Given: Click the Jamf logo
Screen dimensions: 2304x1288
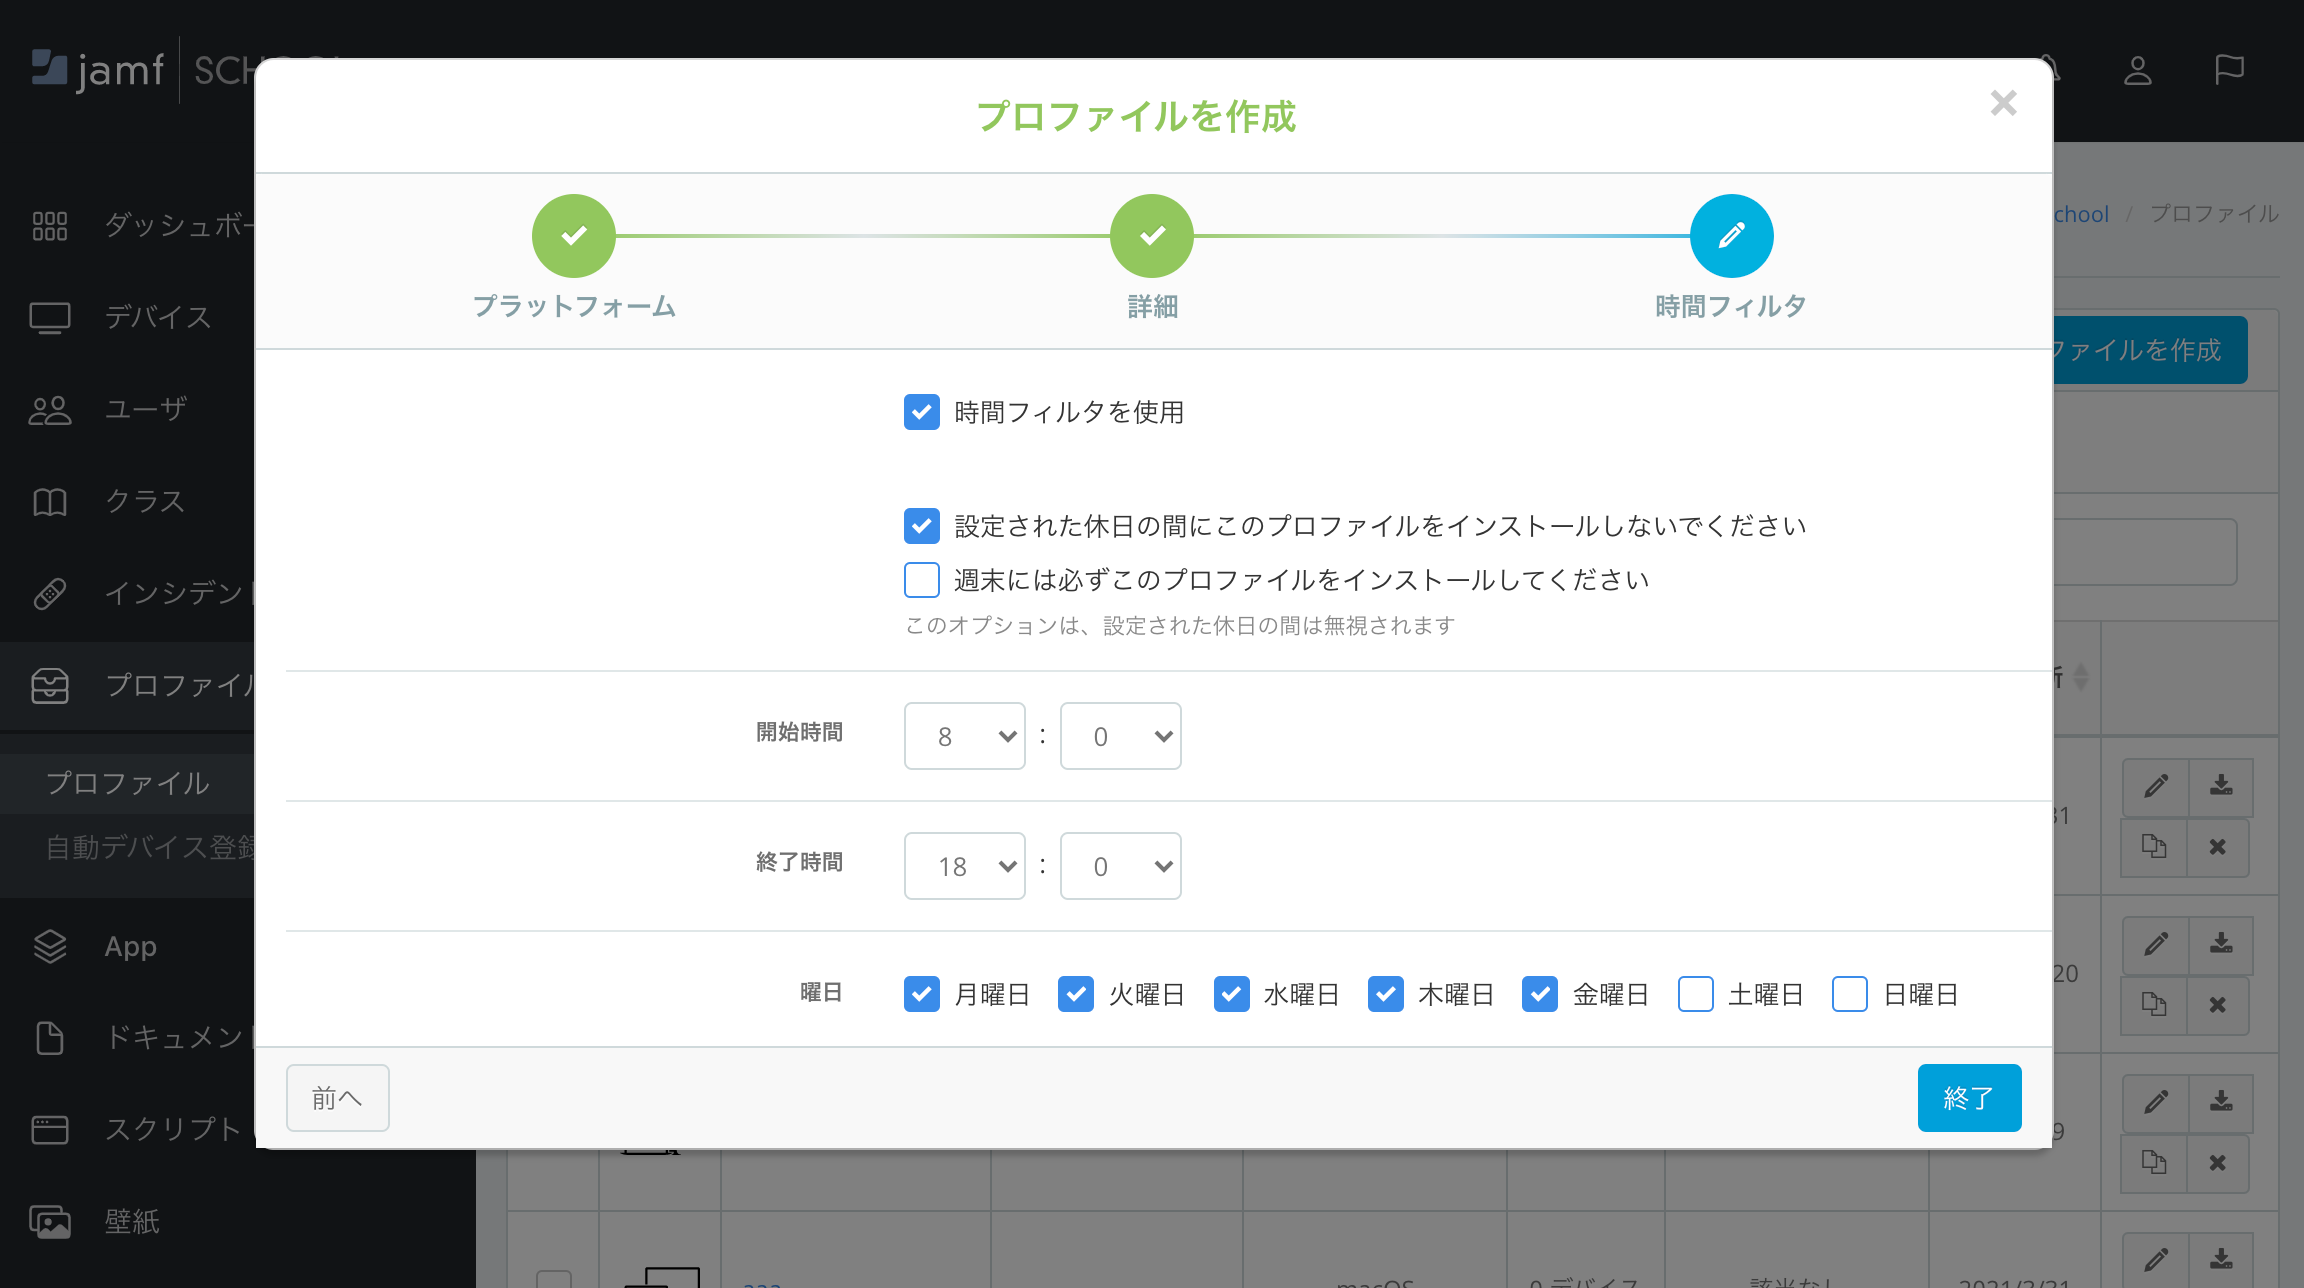Looking at the screenshot, I should pos(98,70).
